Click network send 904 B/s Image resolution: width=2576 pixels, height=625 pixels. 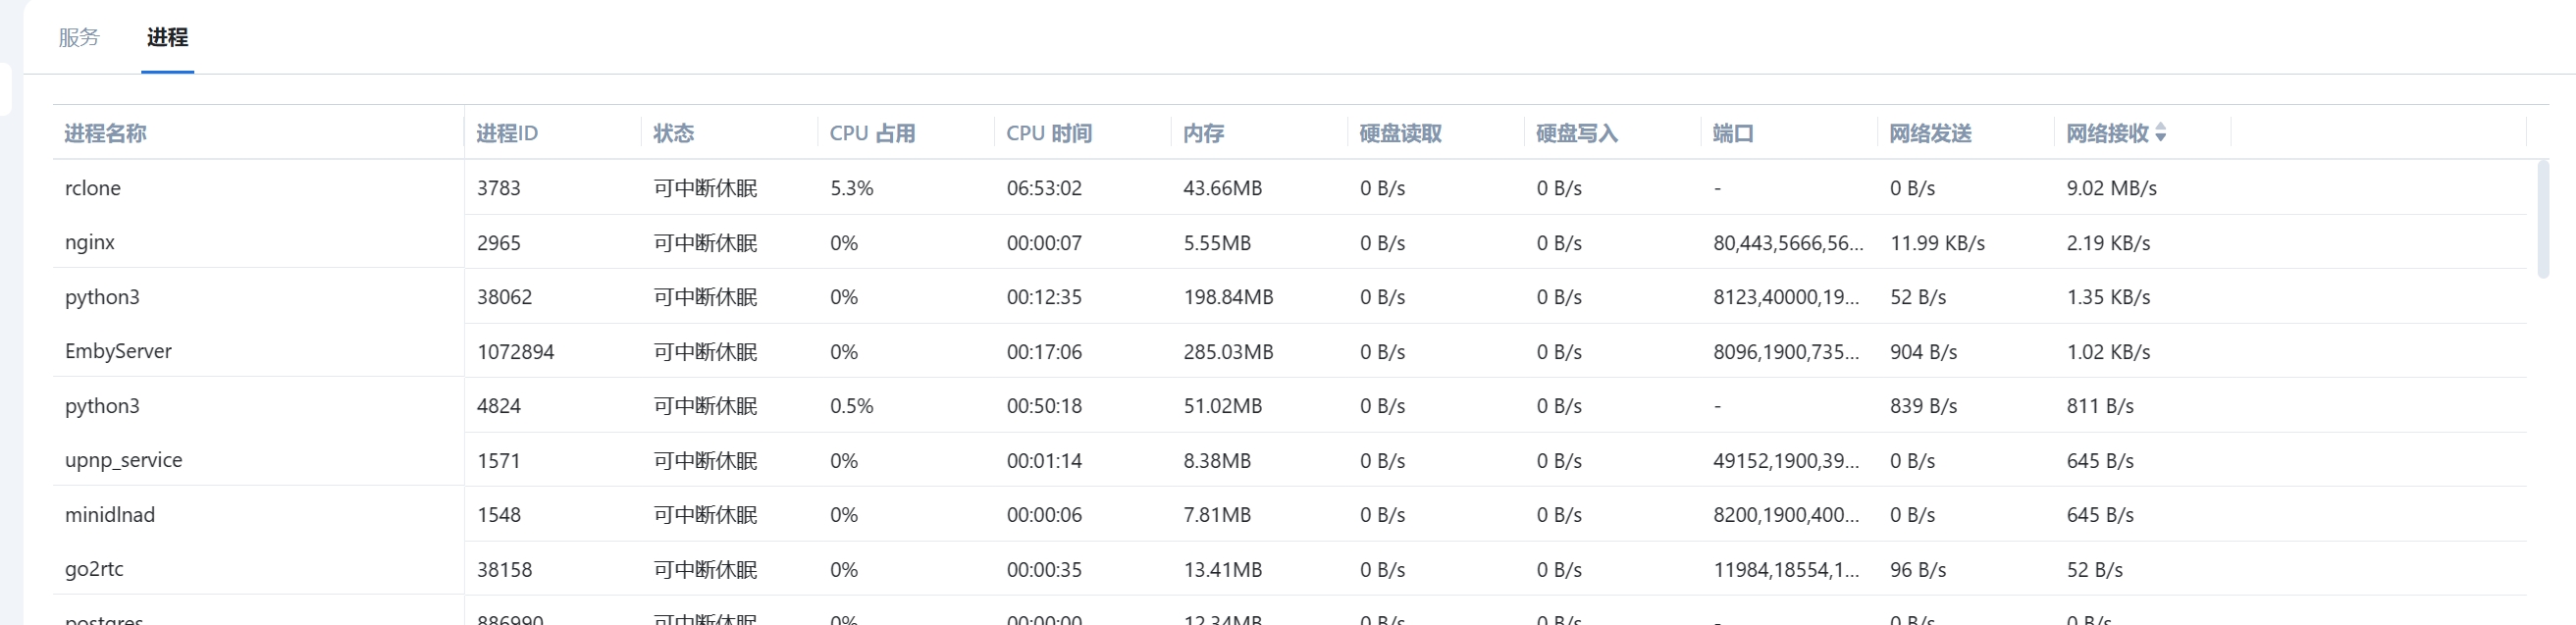tap(1924, 352)
